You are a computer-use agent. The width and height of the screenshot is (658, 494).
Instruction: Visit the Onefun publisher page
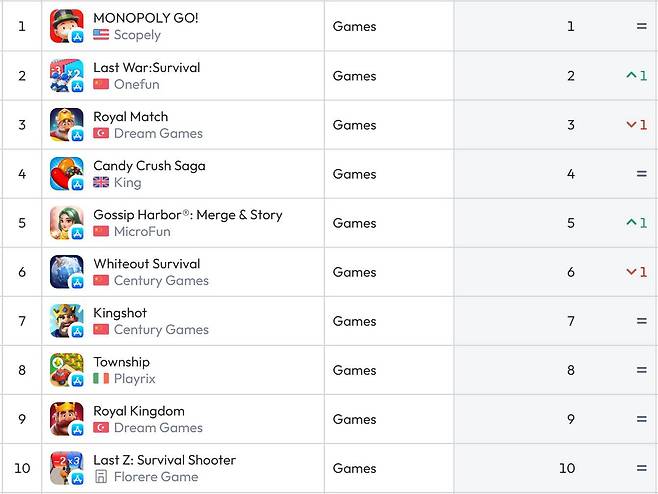coord(137,84)
